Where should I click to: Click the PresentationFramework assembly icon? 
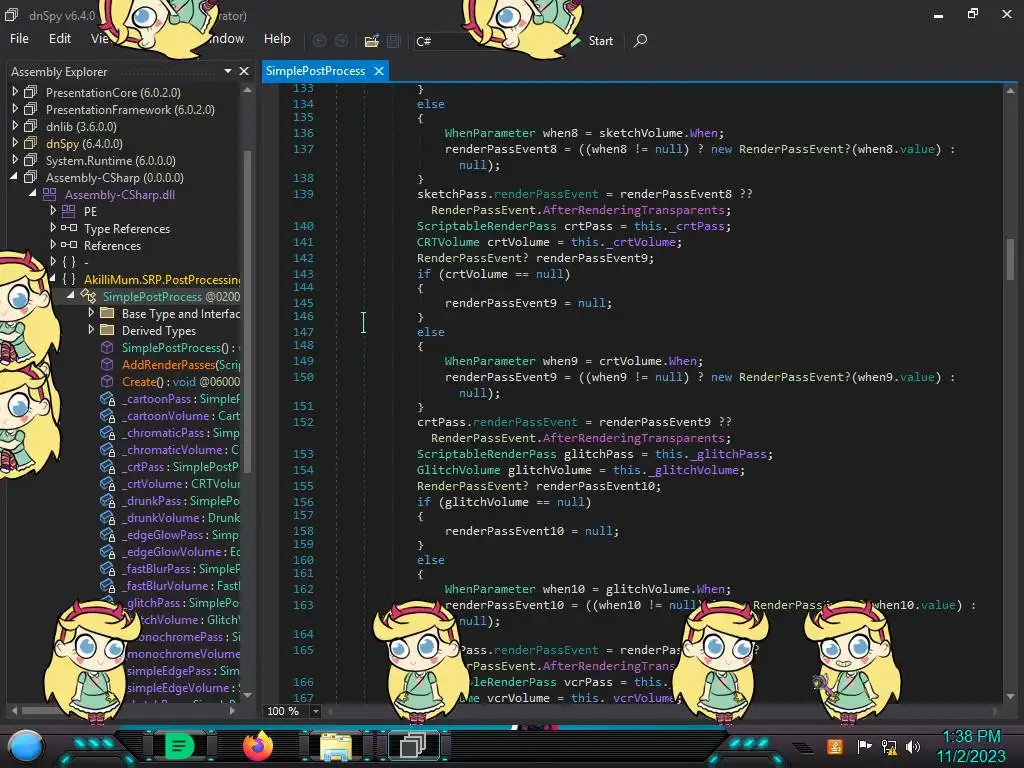(x=31, y=109)
